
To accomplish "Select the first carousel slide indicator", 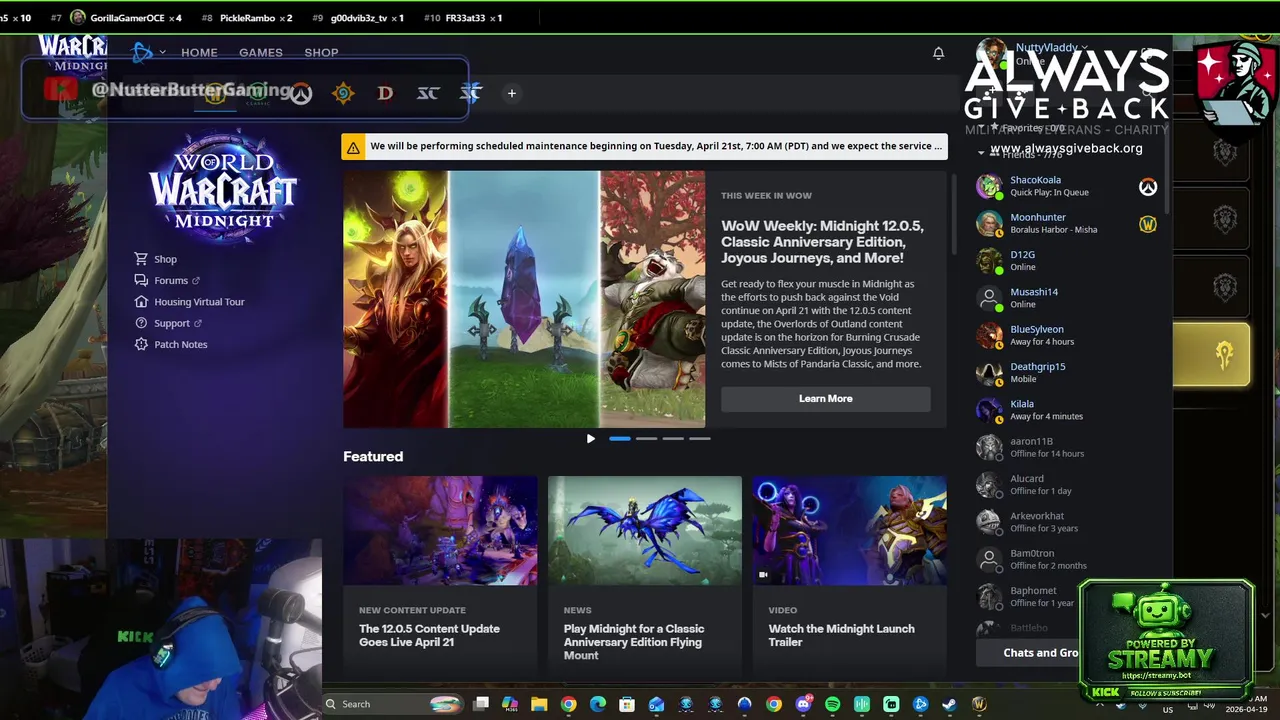I will pyautogui.click(x=620, y=439).
